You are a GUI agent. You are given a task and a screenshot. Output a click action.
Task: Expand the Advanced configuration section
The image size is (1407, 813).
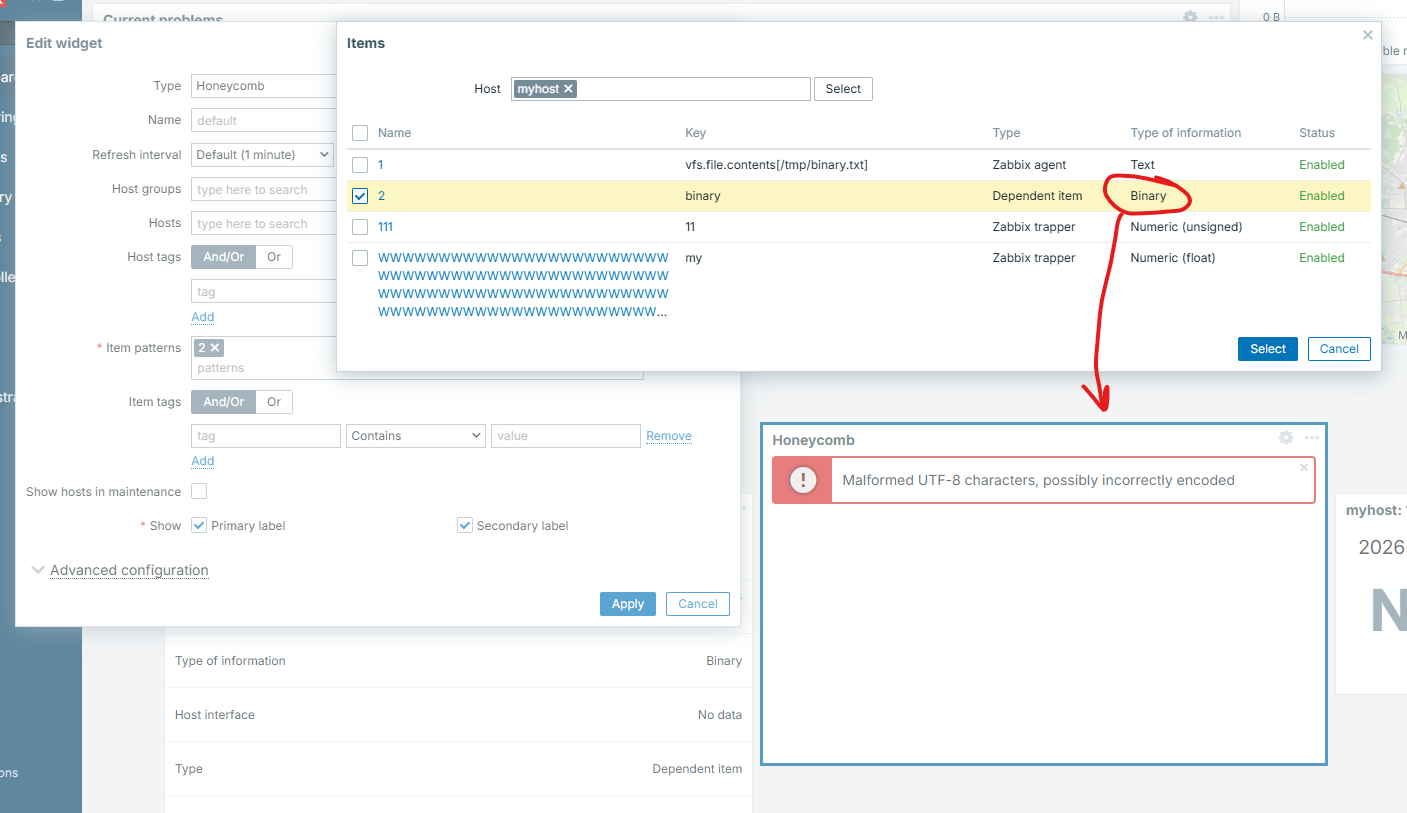(x=129, y=570)
